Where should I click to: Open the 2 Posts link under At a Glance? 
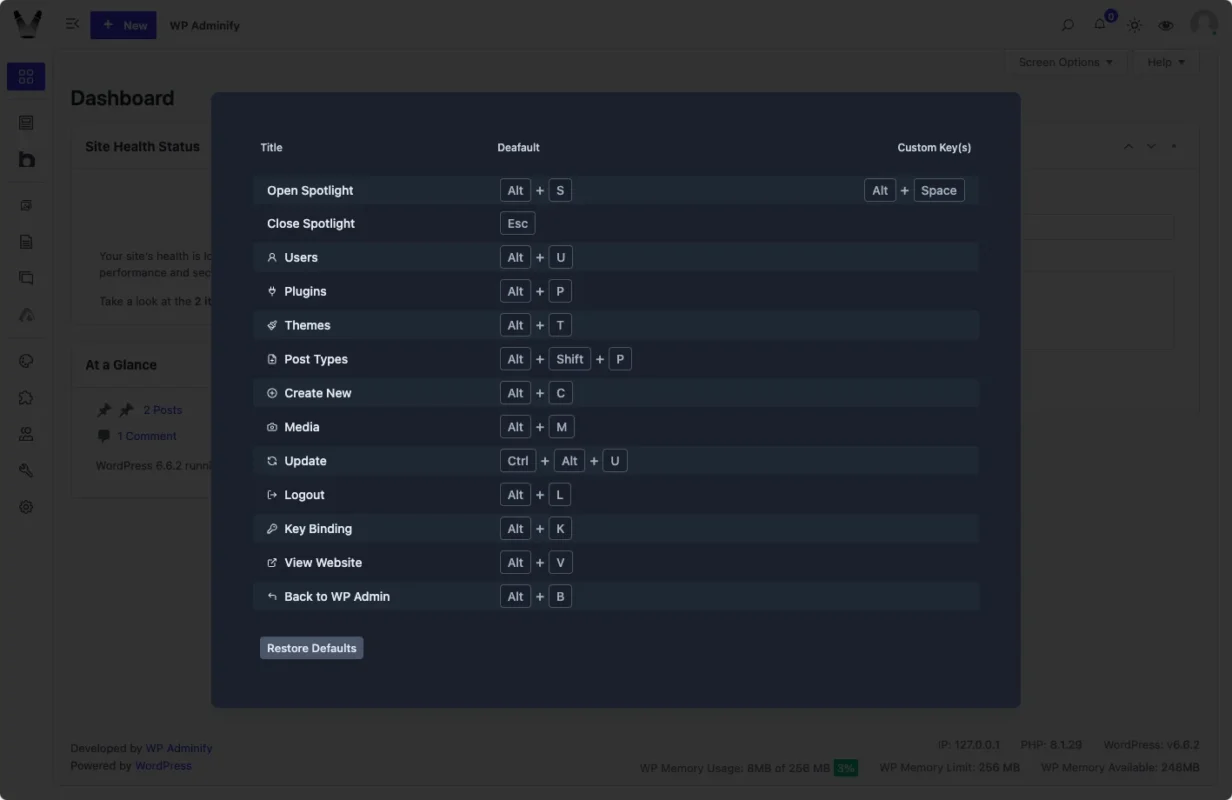[162, 410]
